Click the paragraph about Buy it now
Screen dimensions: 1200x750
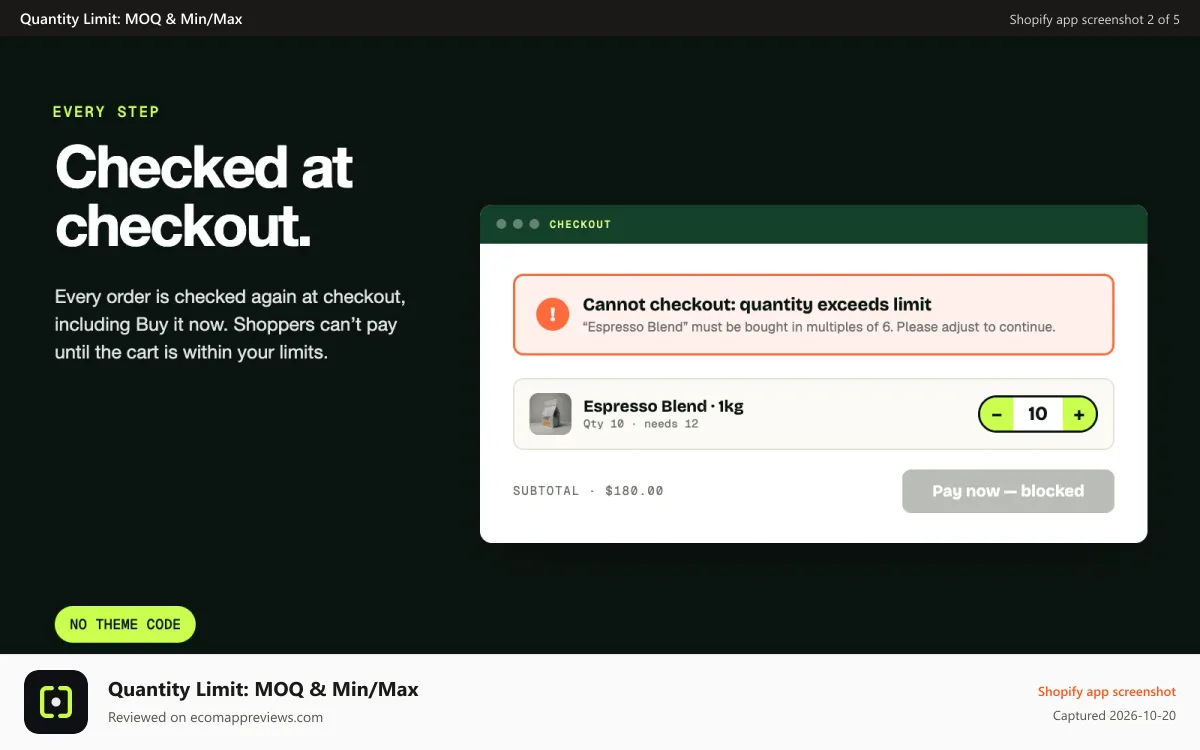[x=230, y=325]
